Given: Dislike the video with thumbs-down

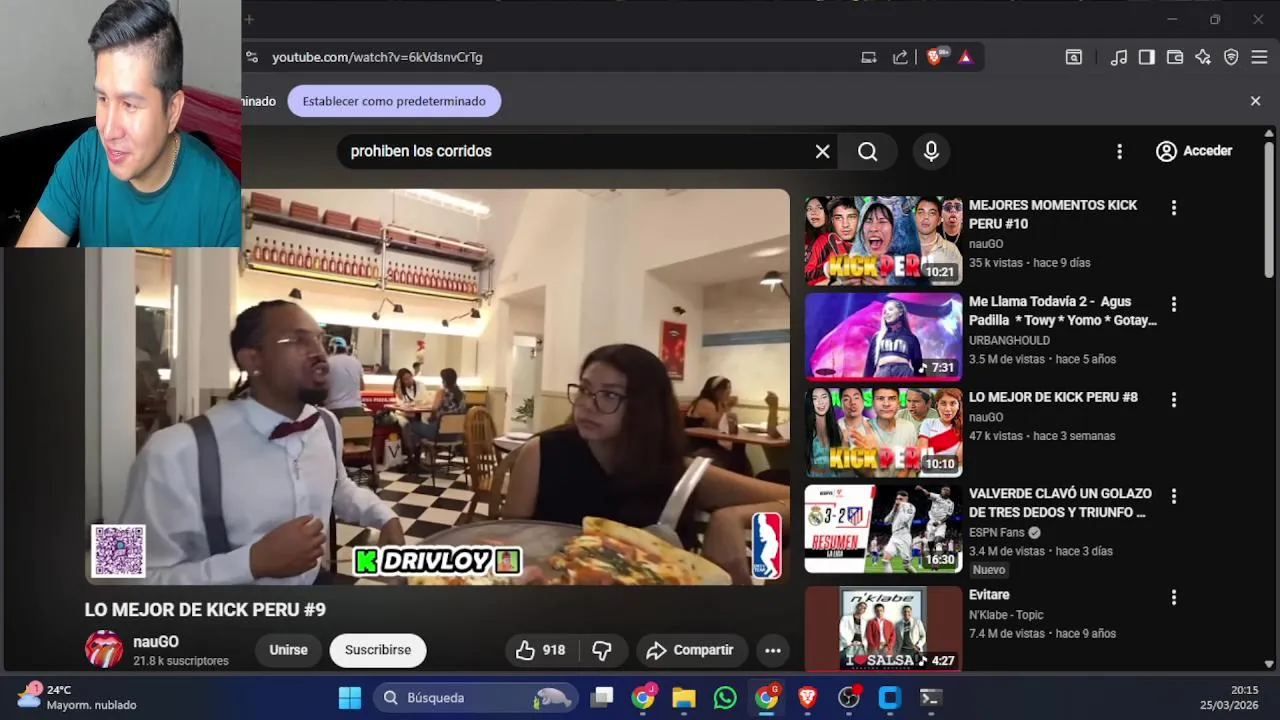Looking at the screenshot, I should (601, 650).
